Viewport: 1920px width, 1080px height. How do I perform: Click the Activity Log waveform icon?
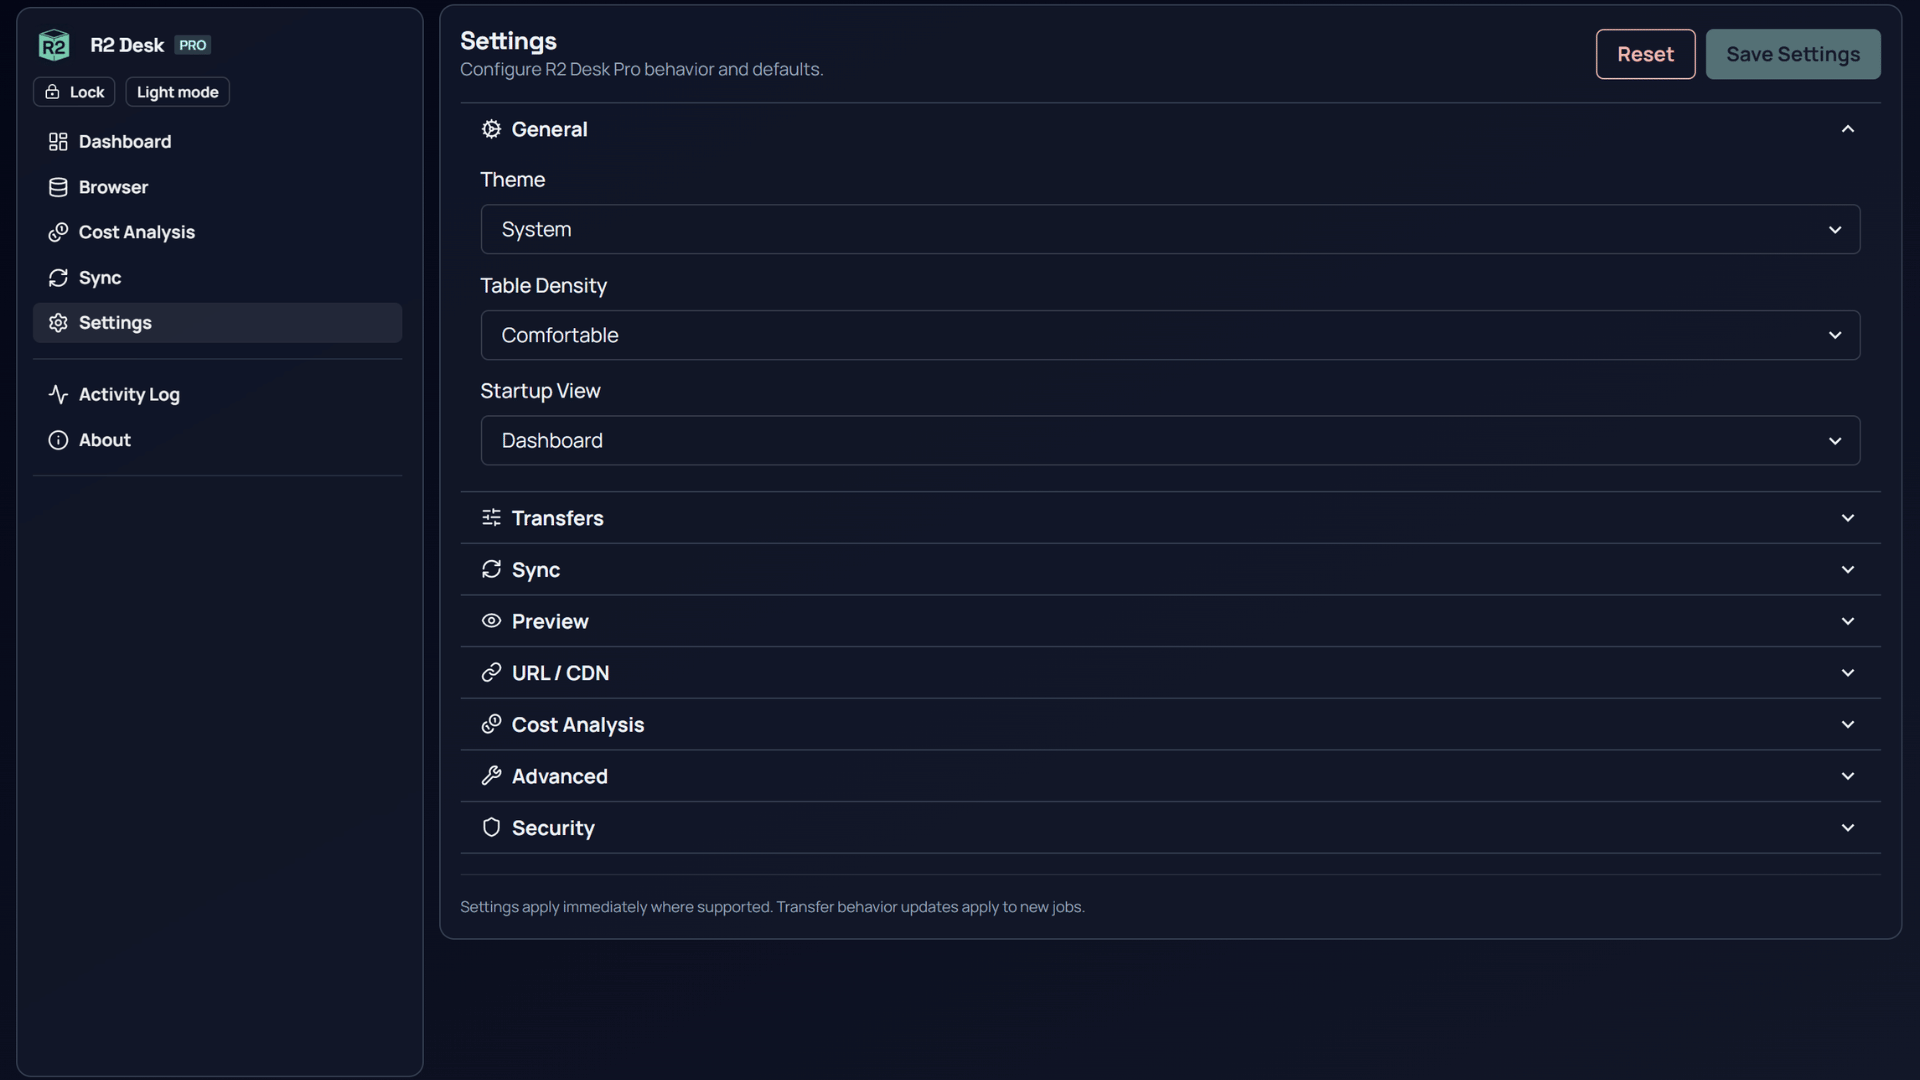coord(58,394)
